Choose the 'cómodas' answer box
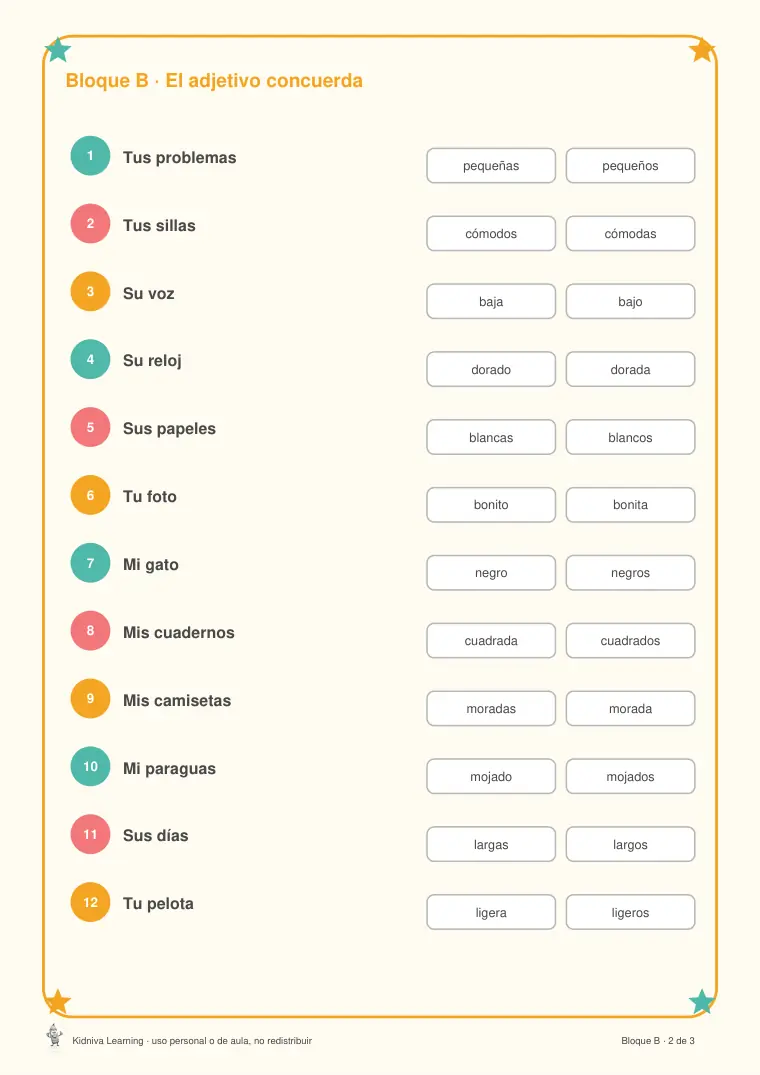 (x=630, y=234)
